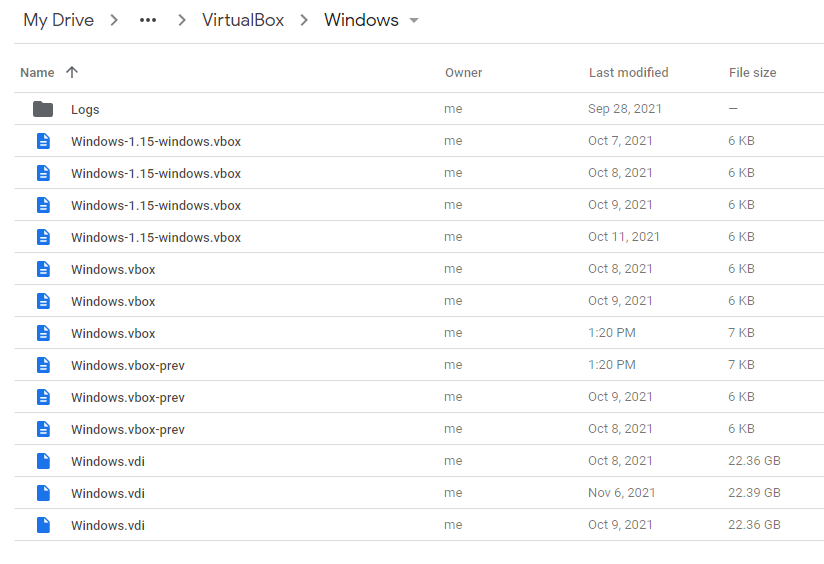Click the Oct 7, 2021 date cell
This screenshot has width=824, height=564.
click(x=620, y=140)
